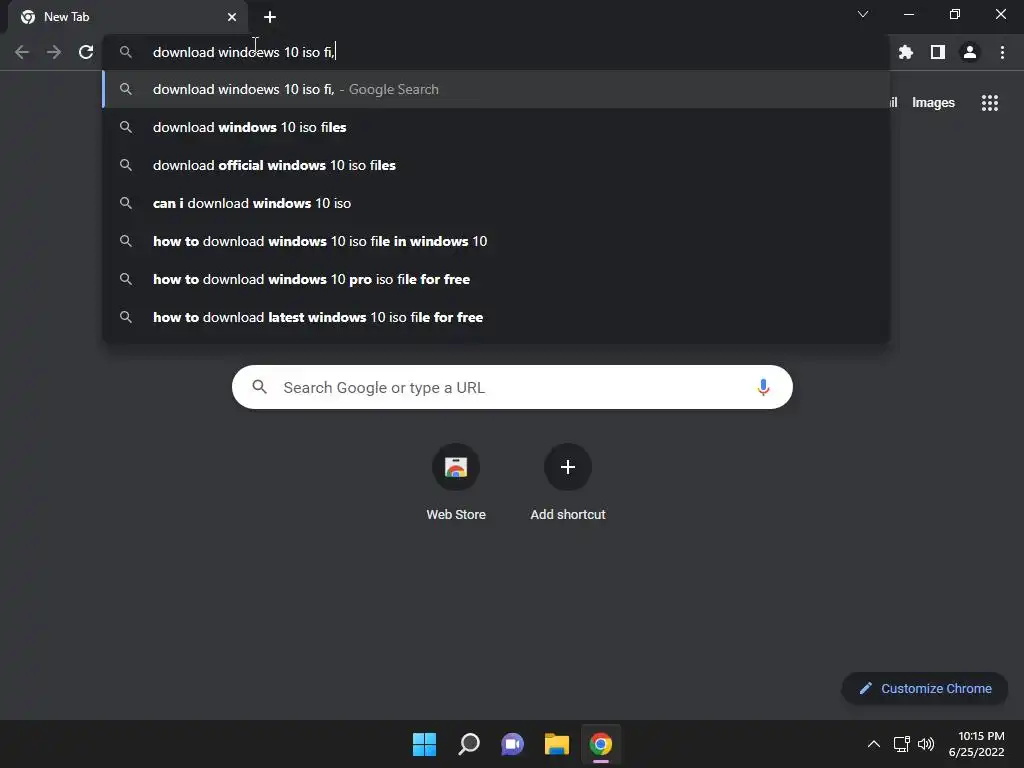Open the volume tray icon
Viewport: 1024px width, 768px height.
926,744
